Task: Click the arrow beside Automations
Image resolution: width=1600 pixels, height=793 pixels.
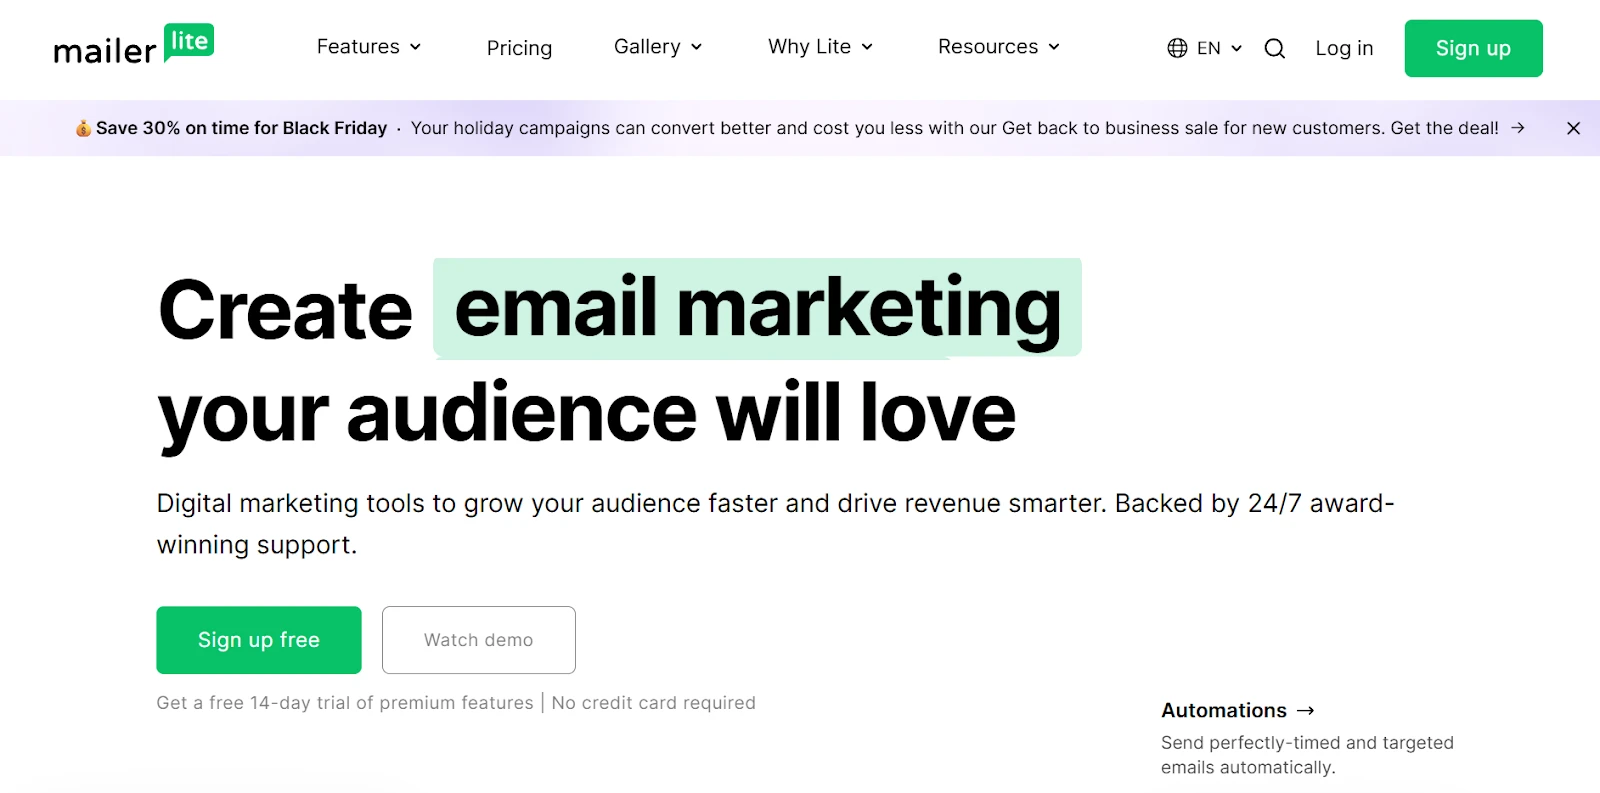Action: pyautogui.click(x=1305, y=711)
